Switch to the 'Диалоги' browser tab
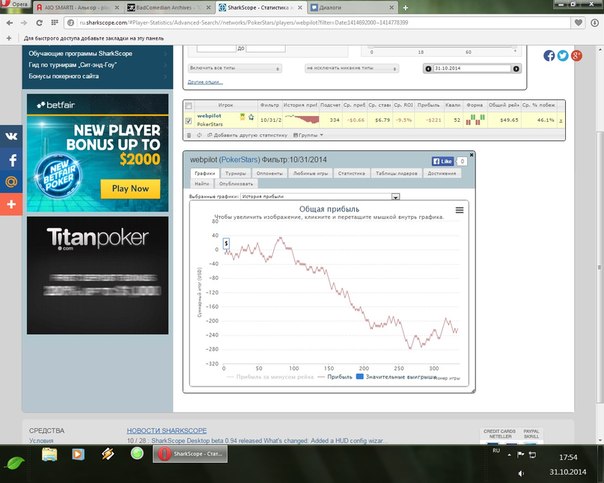 click(x=352, y=7)
